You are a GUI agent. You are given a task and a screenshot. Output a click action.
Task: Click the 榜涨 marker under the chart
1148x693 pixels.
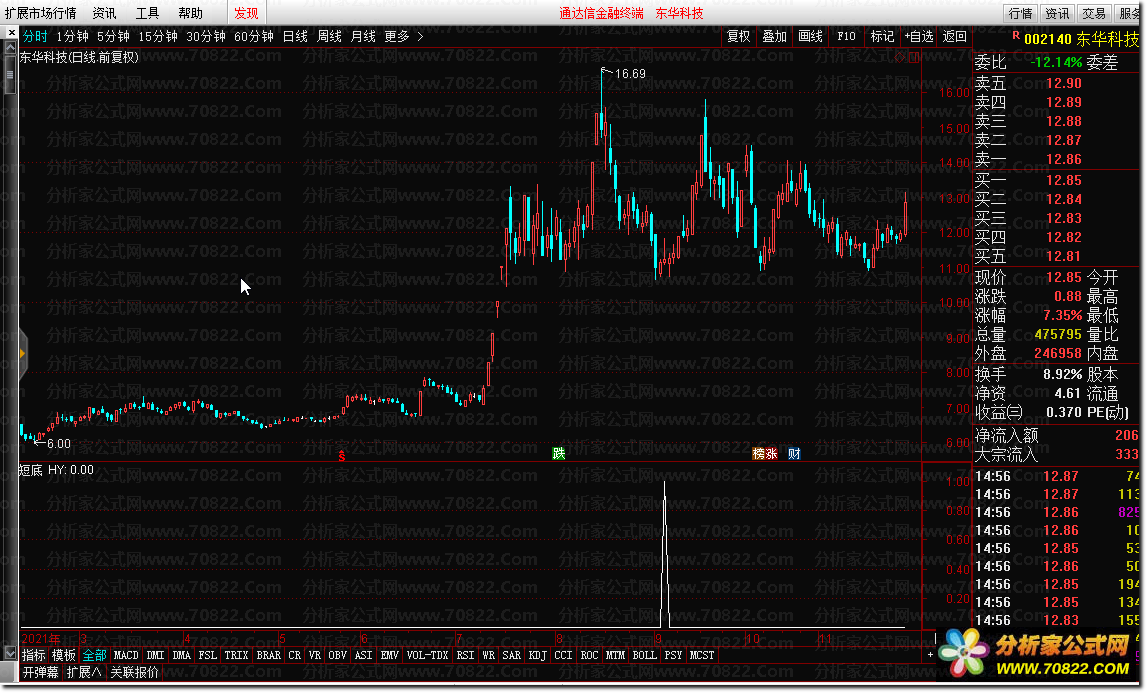765,454
